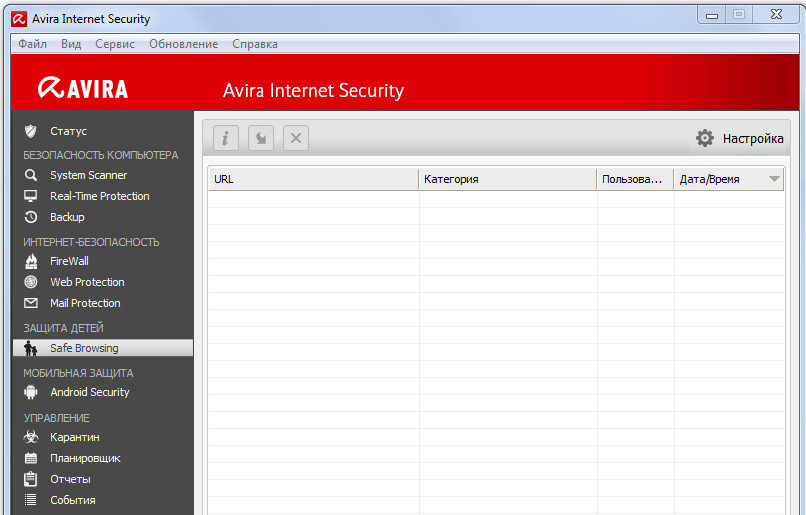Open the Файл menu
The height and width of the screenshot is (515, 806).
(32, 44)
